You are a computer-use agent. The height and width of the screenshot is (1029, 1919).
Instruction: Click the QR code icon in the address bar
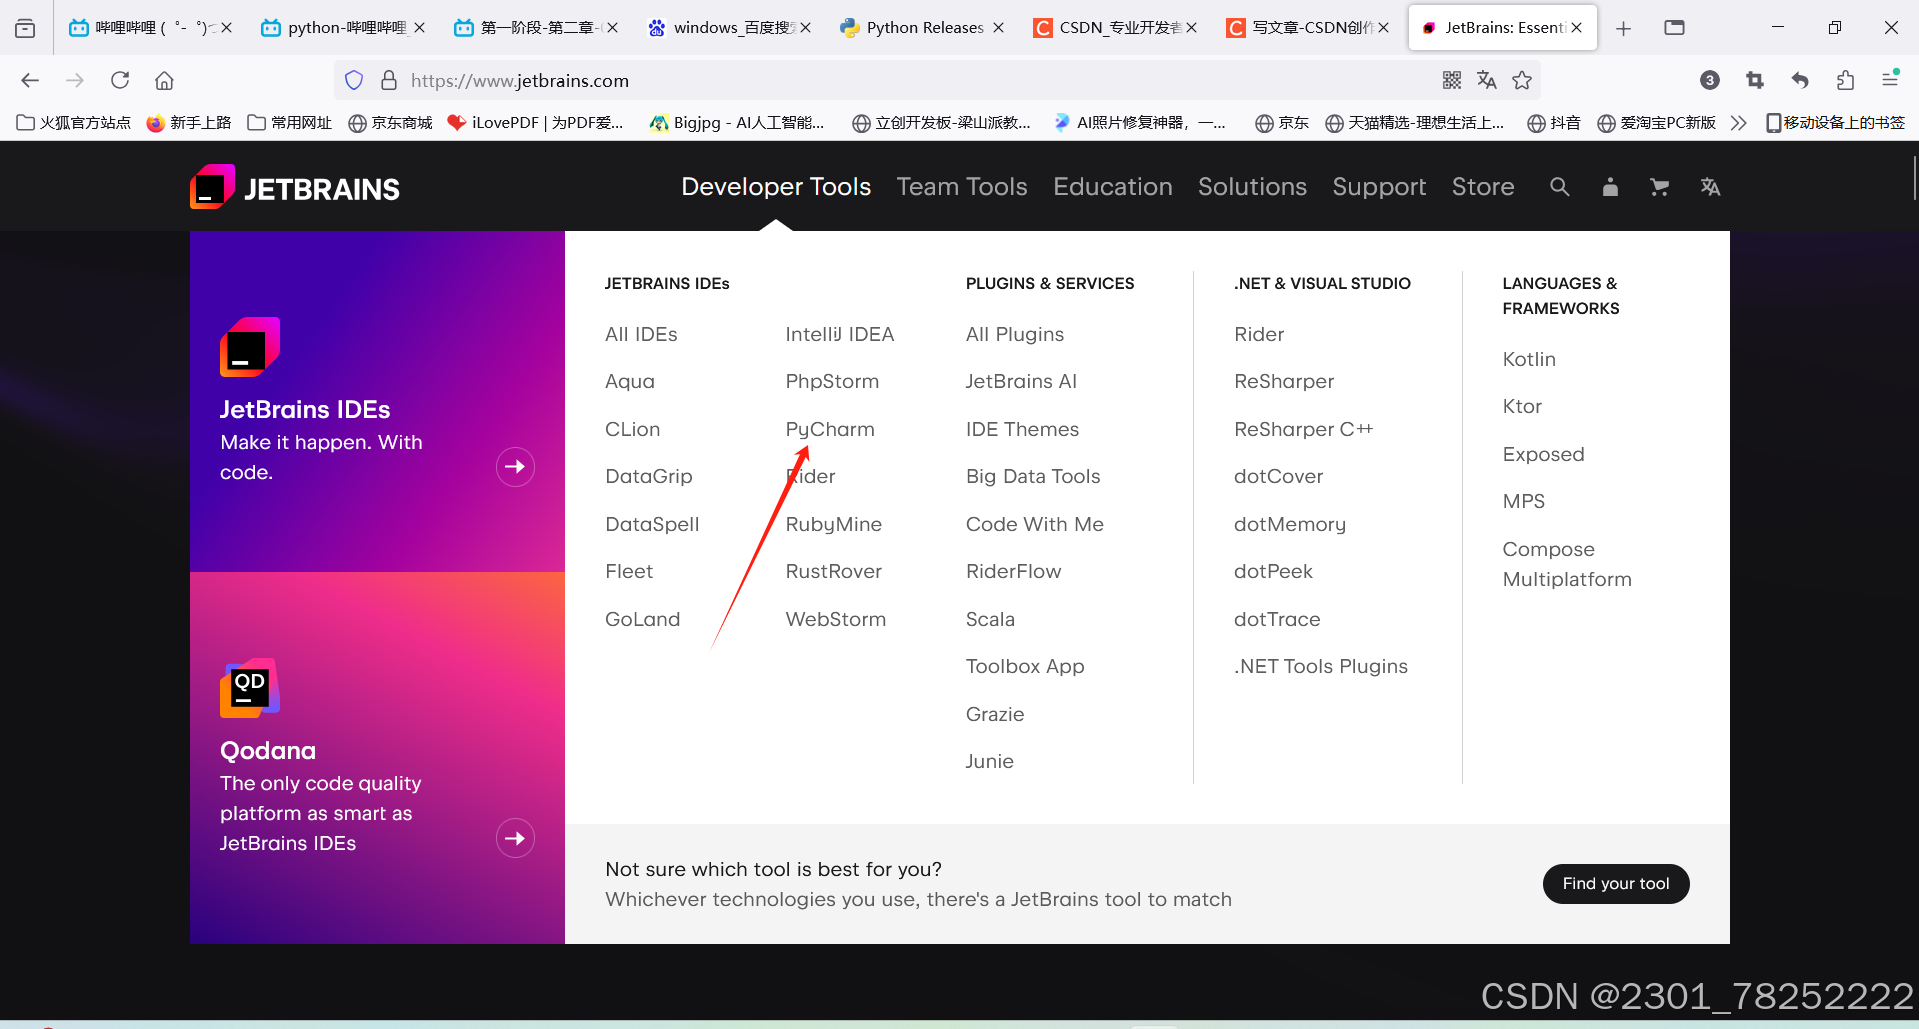point(1452,80)
